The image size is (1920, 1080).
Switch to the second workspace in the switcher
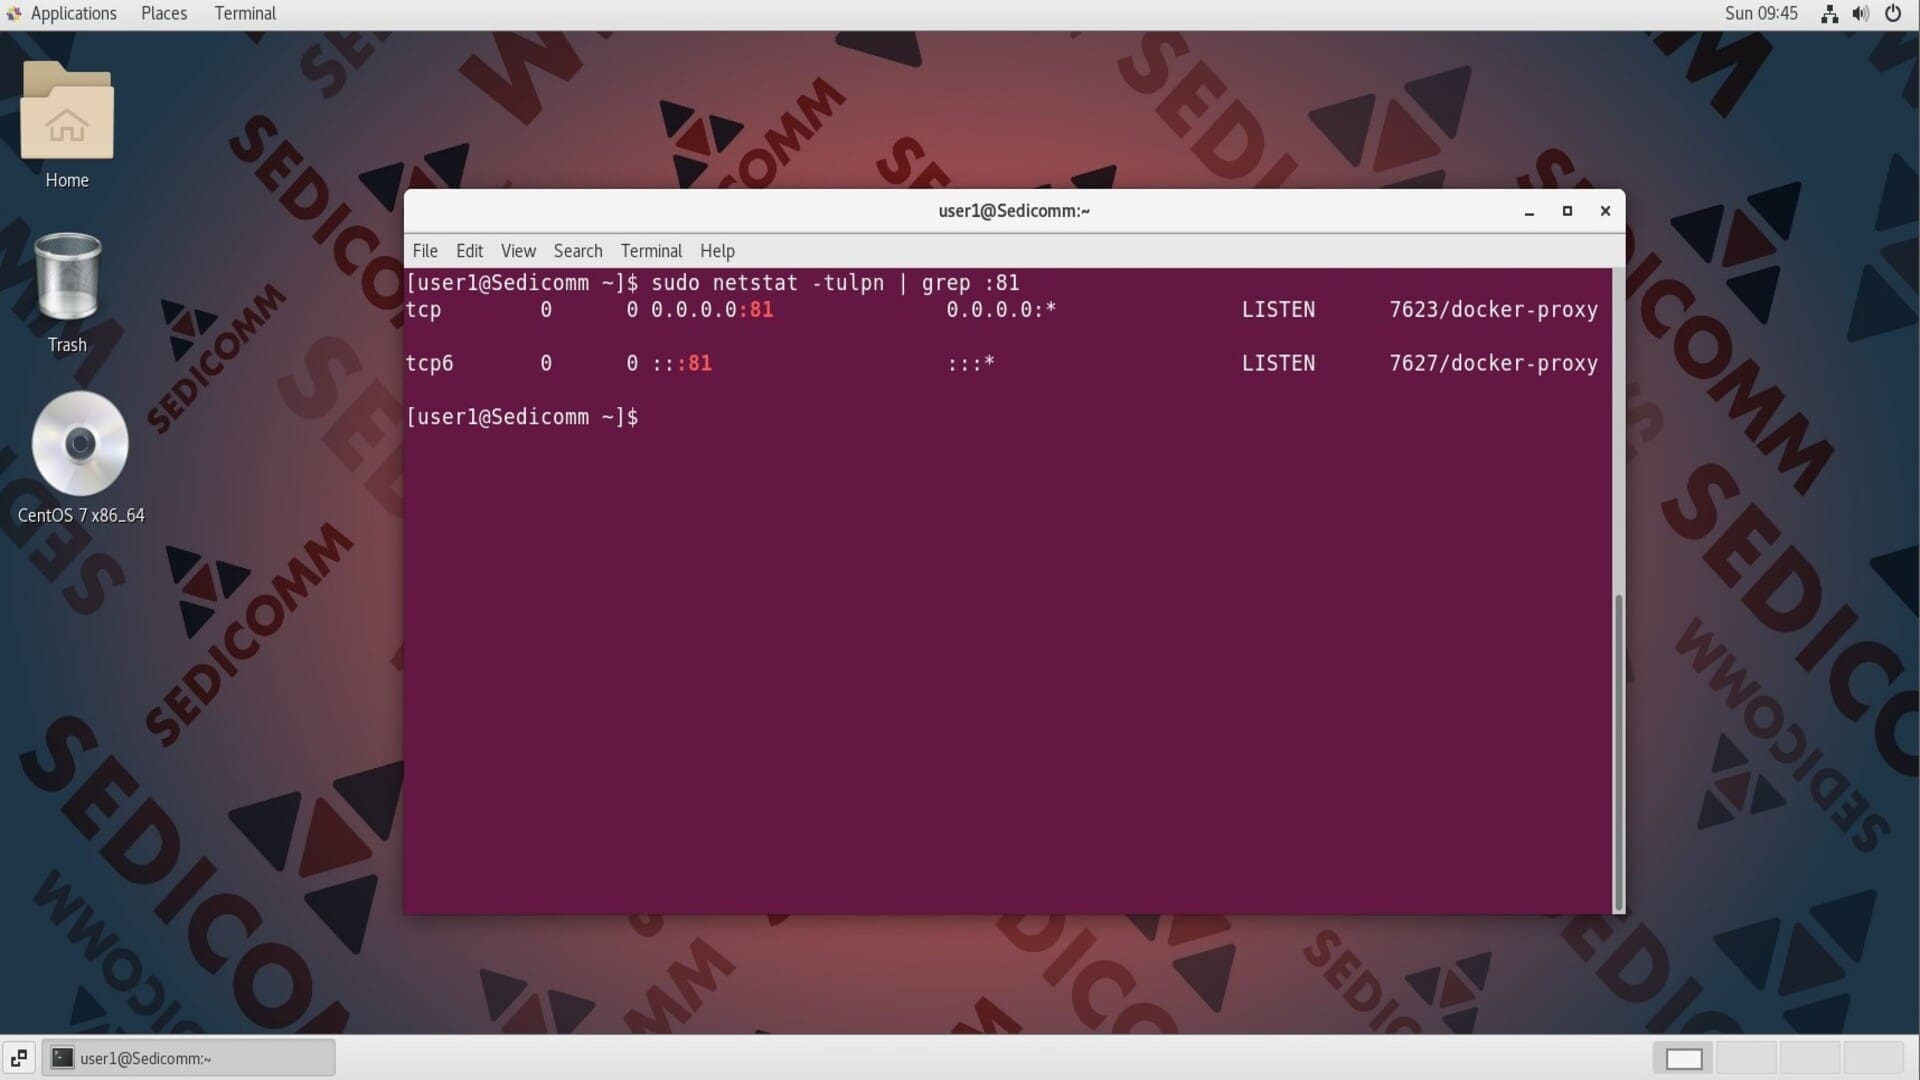click(1745, 1058)
